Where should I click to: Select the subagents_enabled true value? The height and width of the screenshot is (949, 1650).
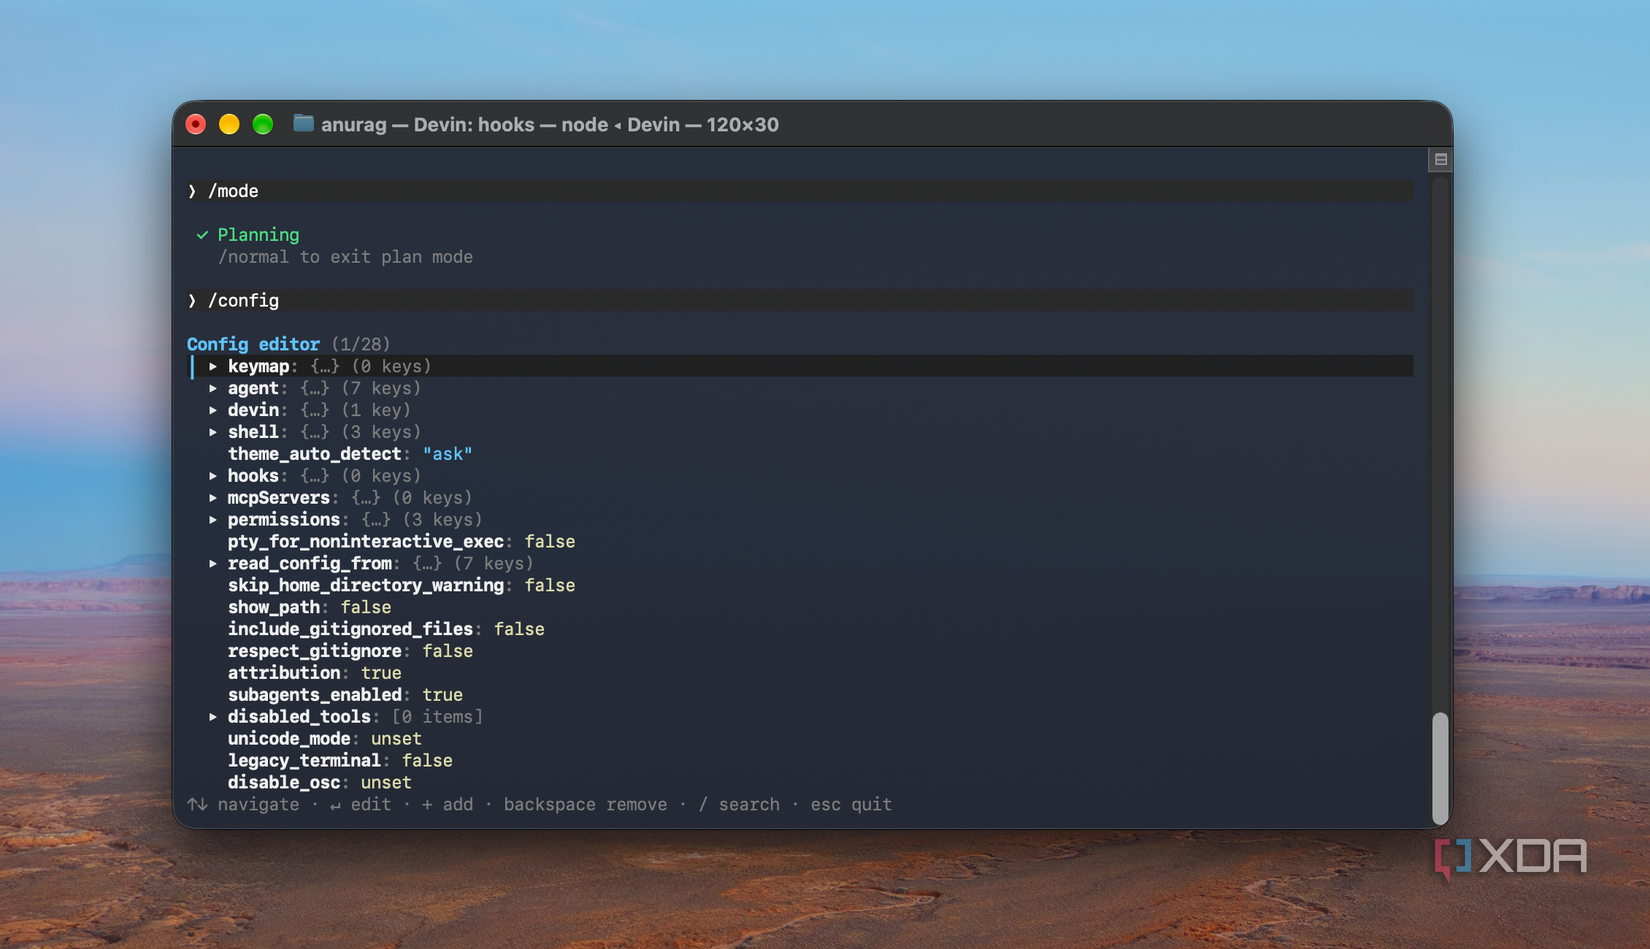(x=442, y=695)
